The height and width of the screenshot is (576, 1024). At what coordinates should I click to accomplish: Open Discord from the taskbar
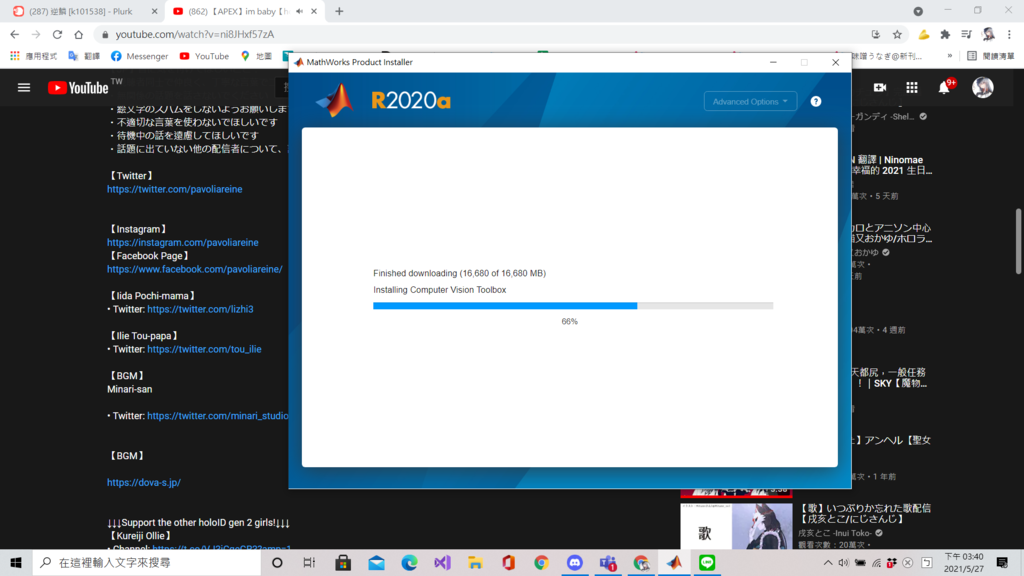(575, 562)
